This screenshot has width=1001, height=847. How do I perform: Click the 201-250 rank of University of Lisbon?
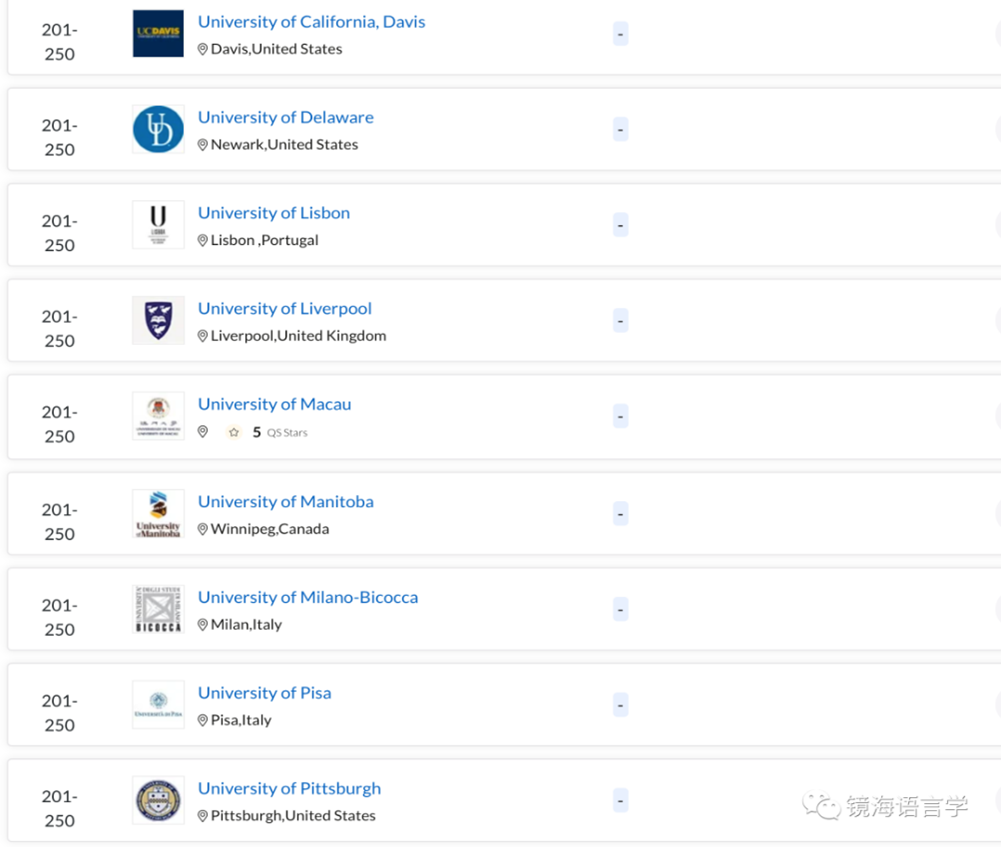click(x=59, y=234)
